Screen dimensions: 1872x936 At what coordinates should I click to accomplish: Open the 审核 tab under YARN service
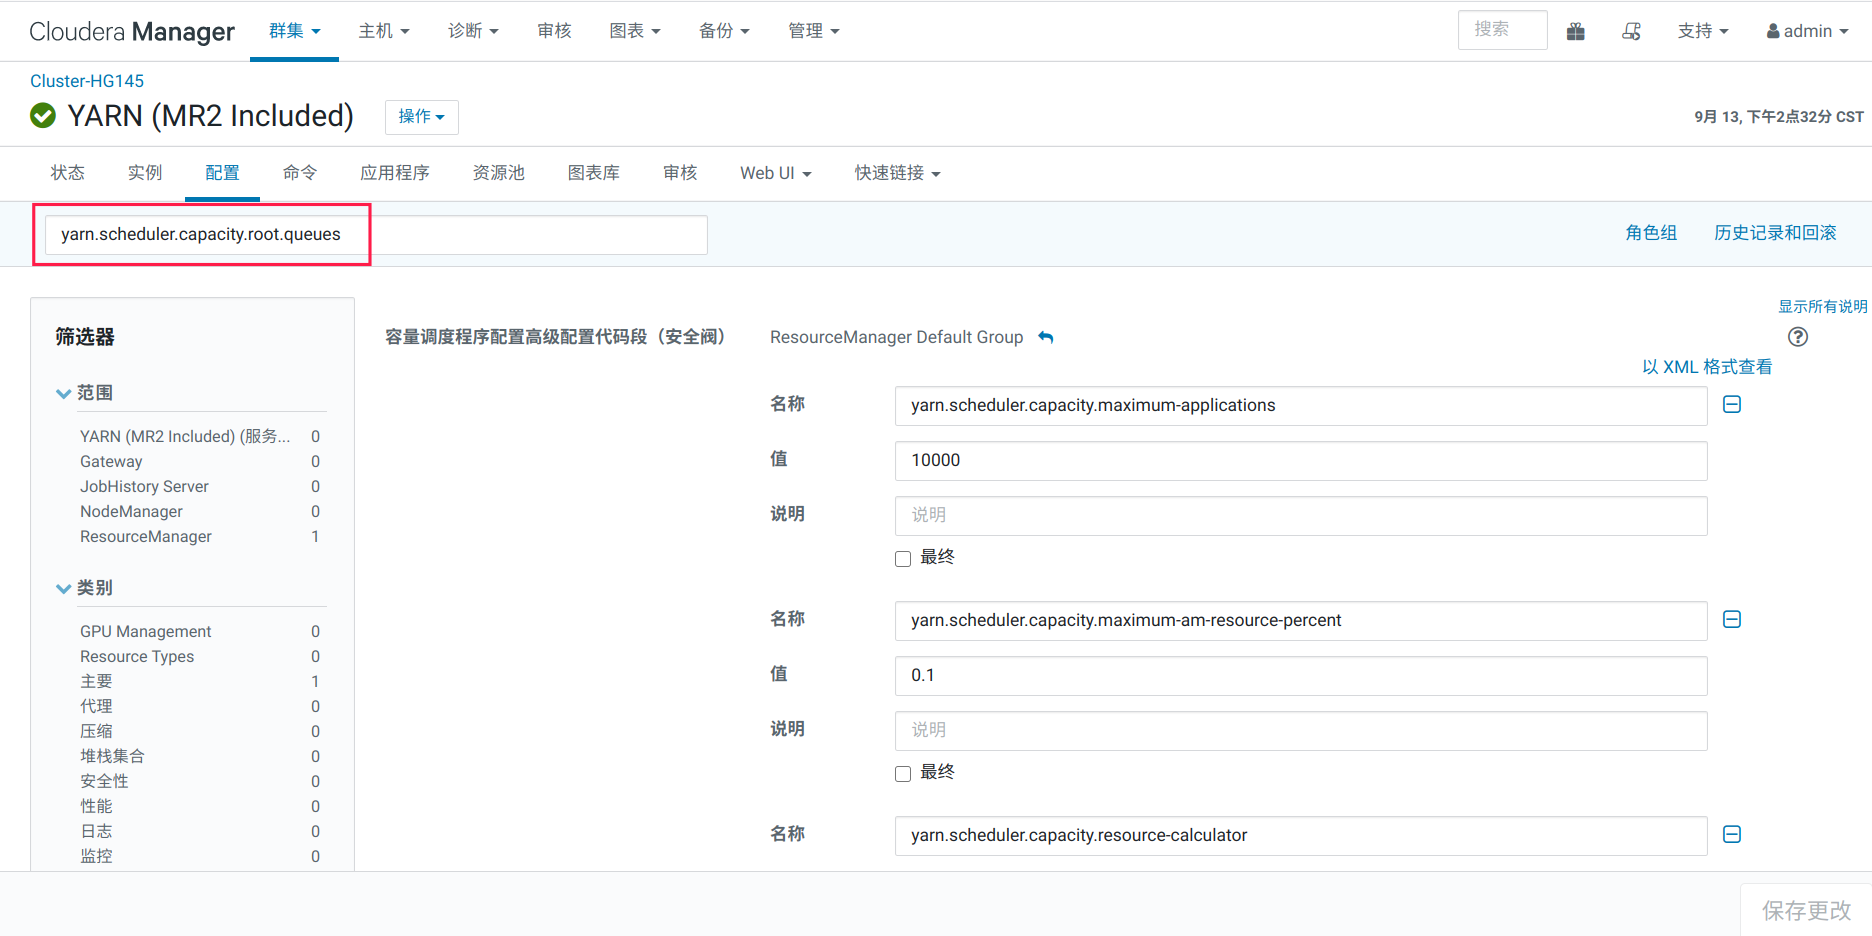tap(680, 173)
